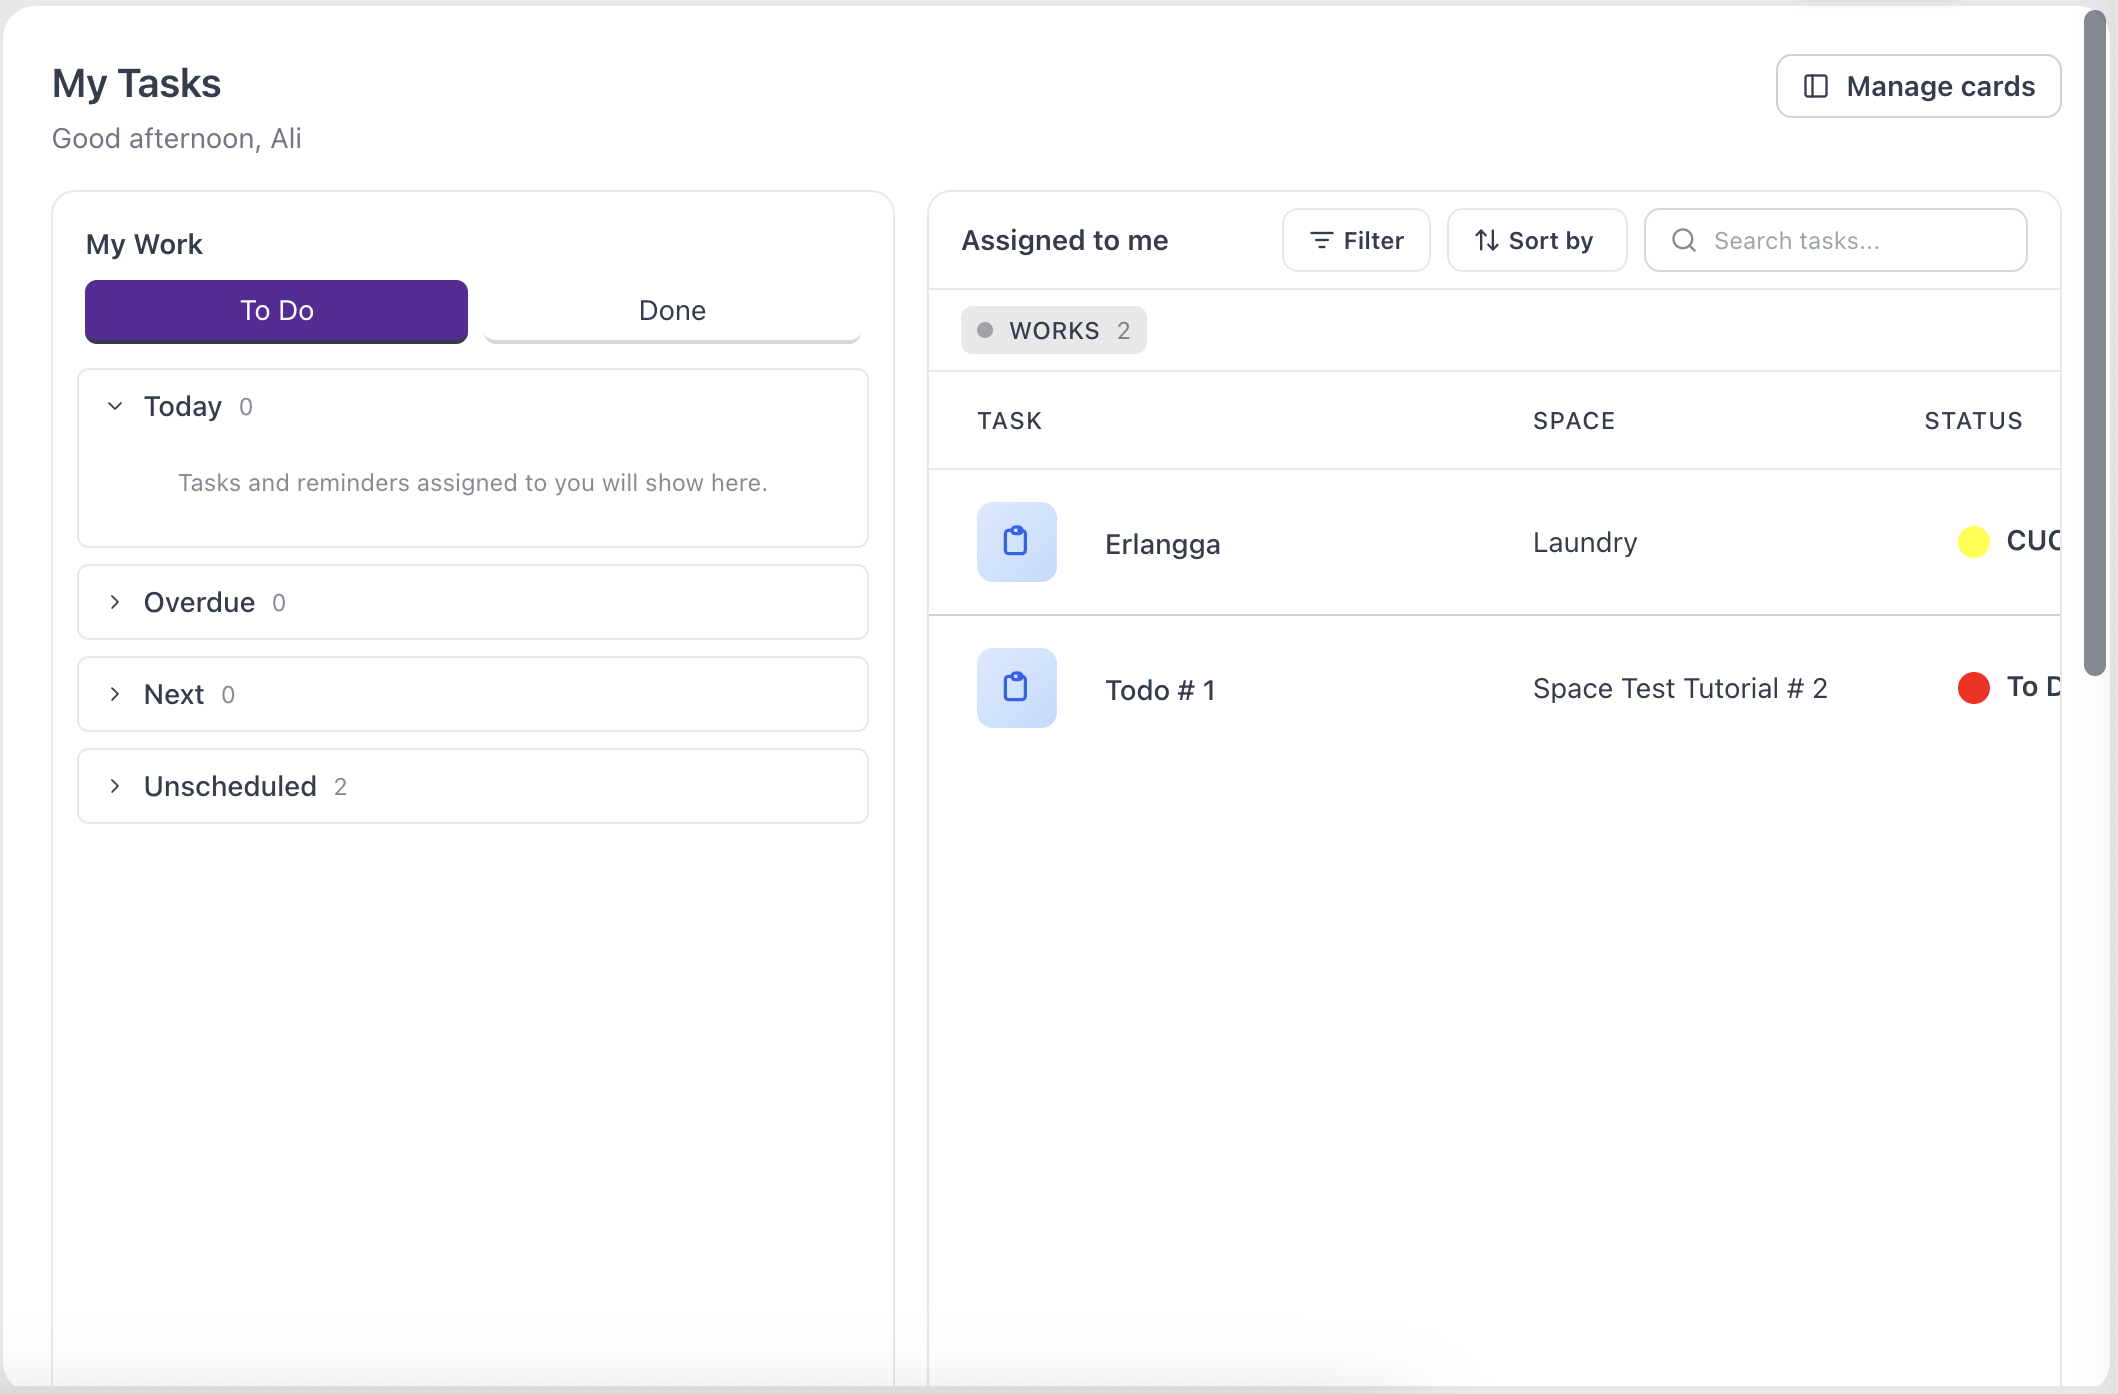Switch to the Done tab
2118x1394 pixels.
(672, 311)
